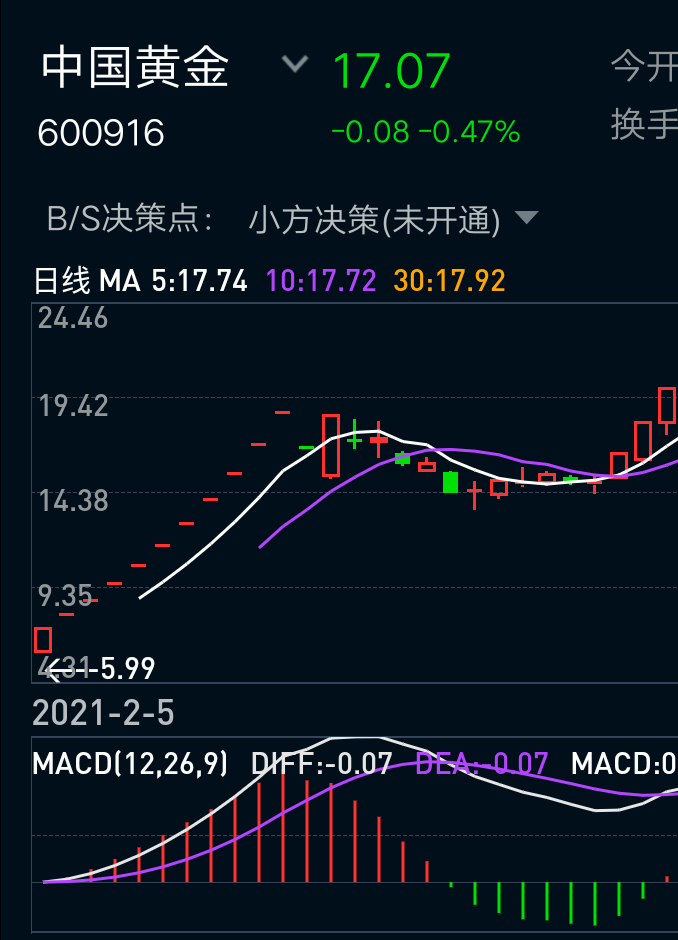Tap the 14.38 price axis label
The height and width of the screenshot is (940, 678).
(x=73, y=501)
